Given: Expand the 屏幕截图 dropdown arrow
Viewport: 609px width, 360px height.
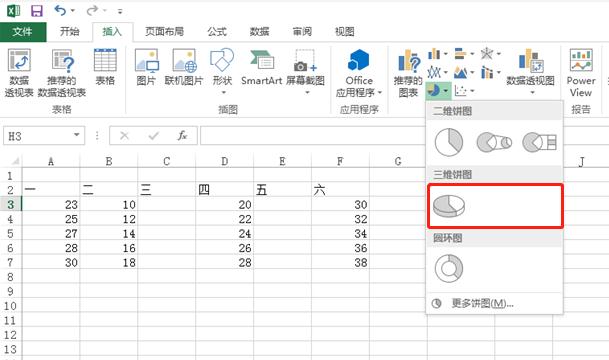Looking at the screenshot, I should (307, 92).
